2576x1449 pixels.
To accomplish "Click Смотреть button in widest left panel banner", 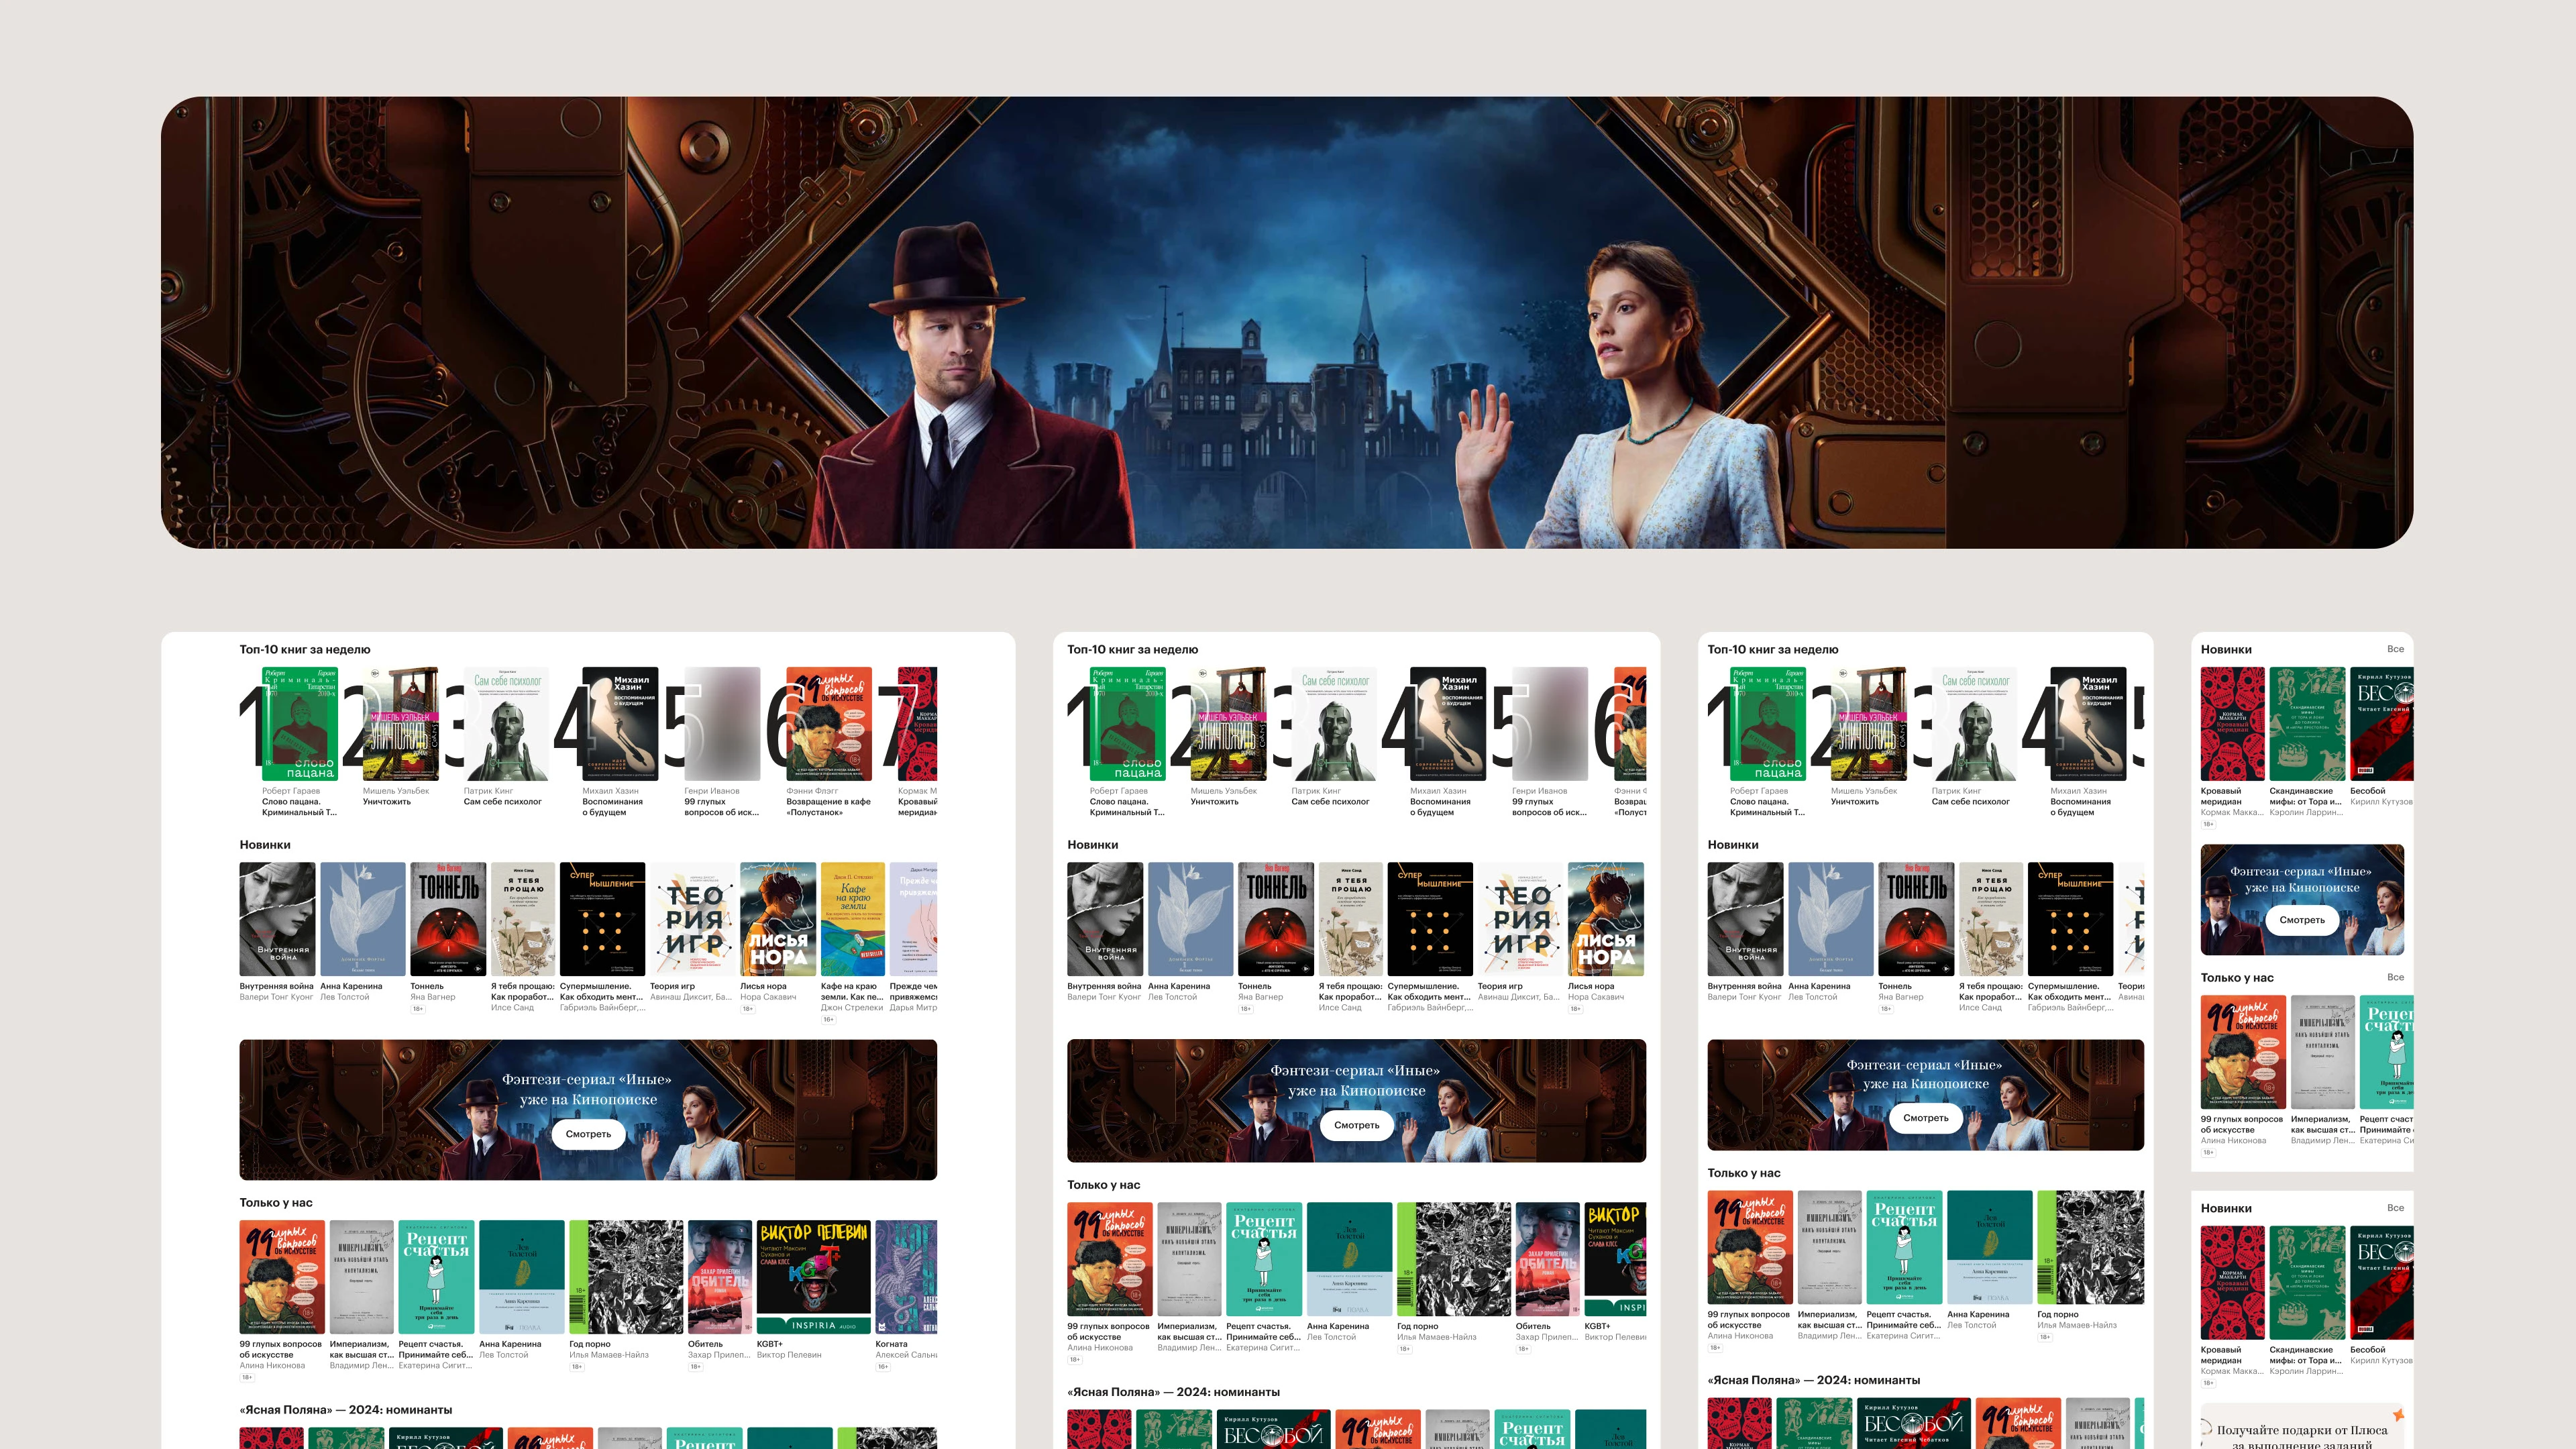I will (588, 1134).
